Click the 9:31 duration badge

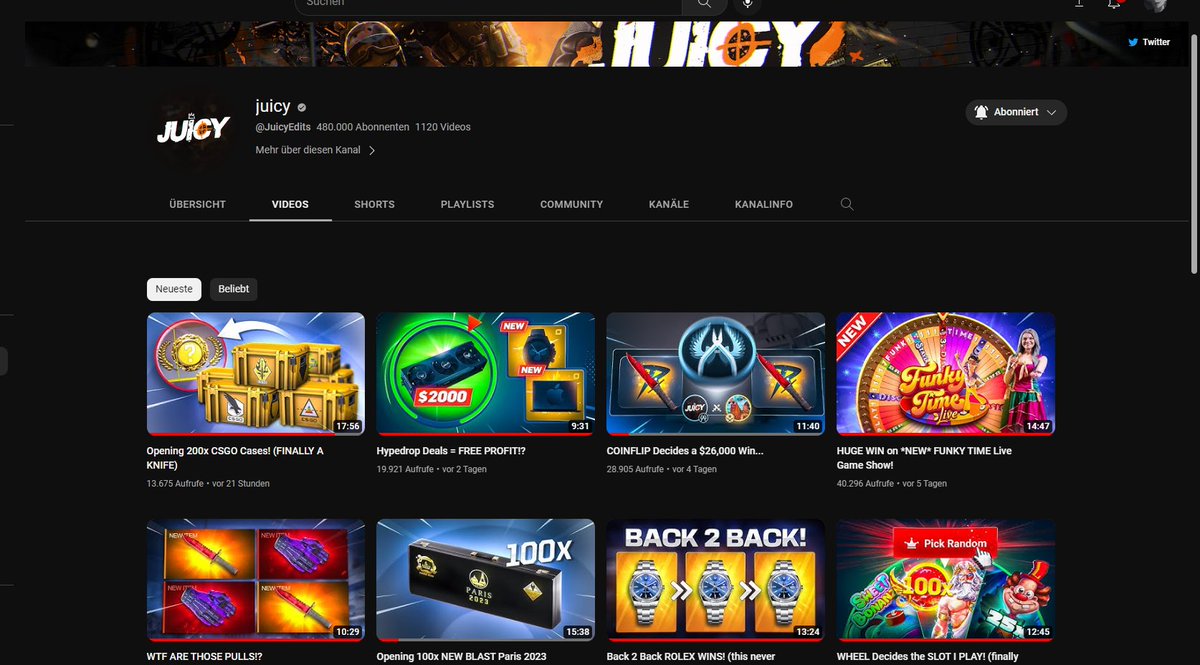click(x=580, y=426)
